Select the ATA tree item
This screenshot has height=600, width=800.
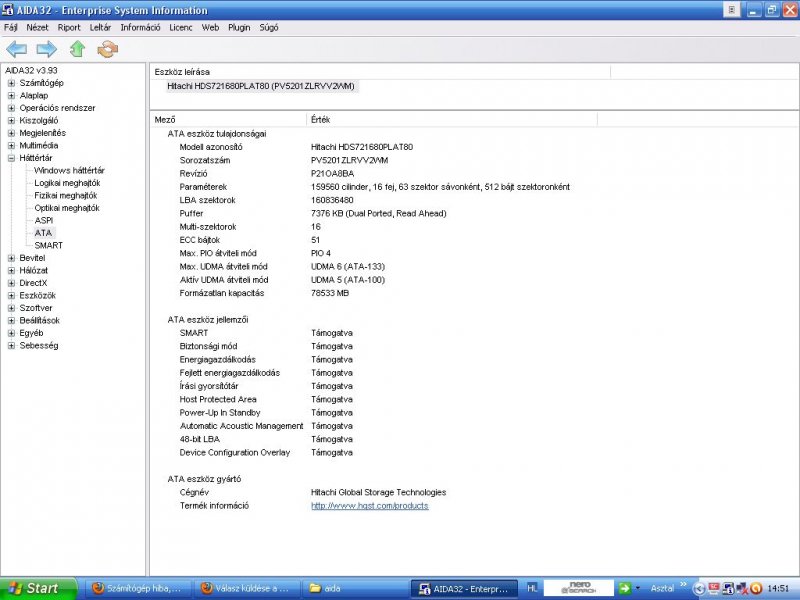click(43, 233)
